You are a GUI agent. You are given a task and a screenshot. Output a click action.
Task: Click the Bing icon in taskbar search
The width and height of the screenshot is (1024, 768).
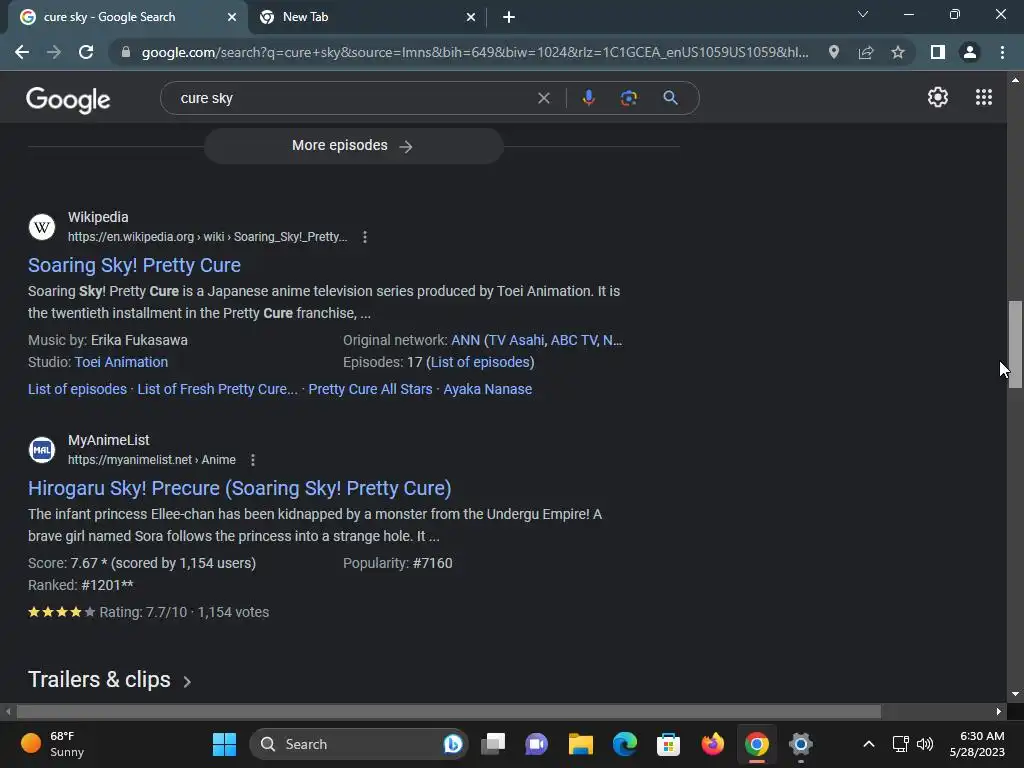pos(453,744)
